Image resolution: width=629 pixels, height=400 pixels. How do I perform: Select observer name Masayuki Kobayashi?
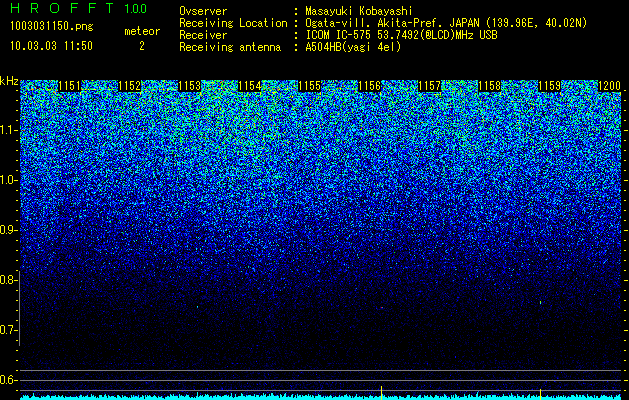359,11
